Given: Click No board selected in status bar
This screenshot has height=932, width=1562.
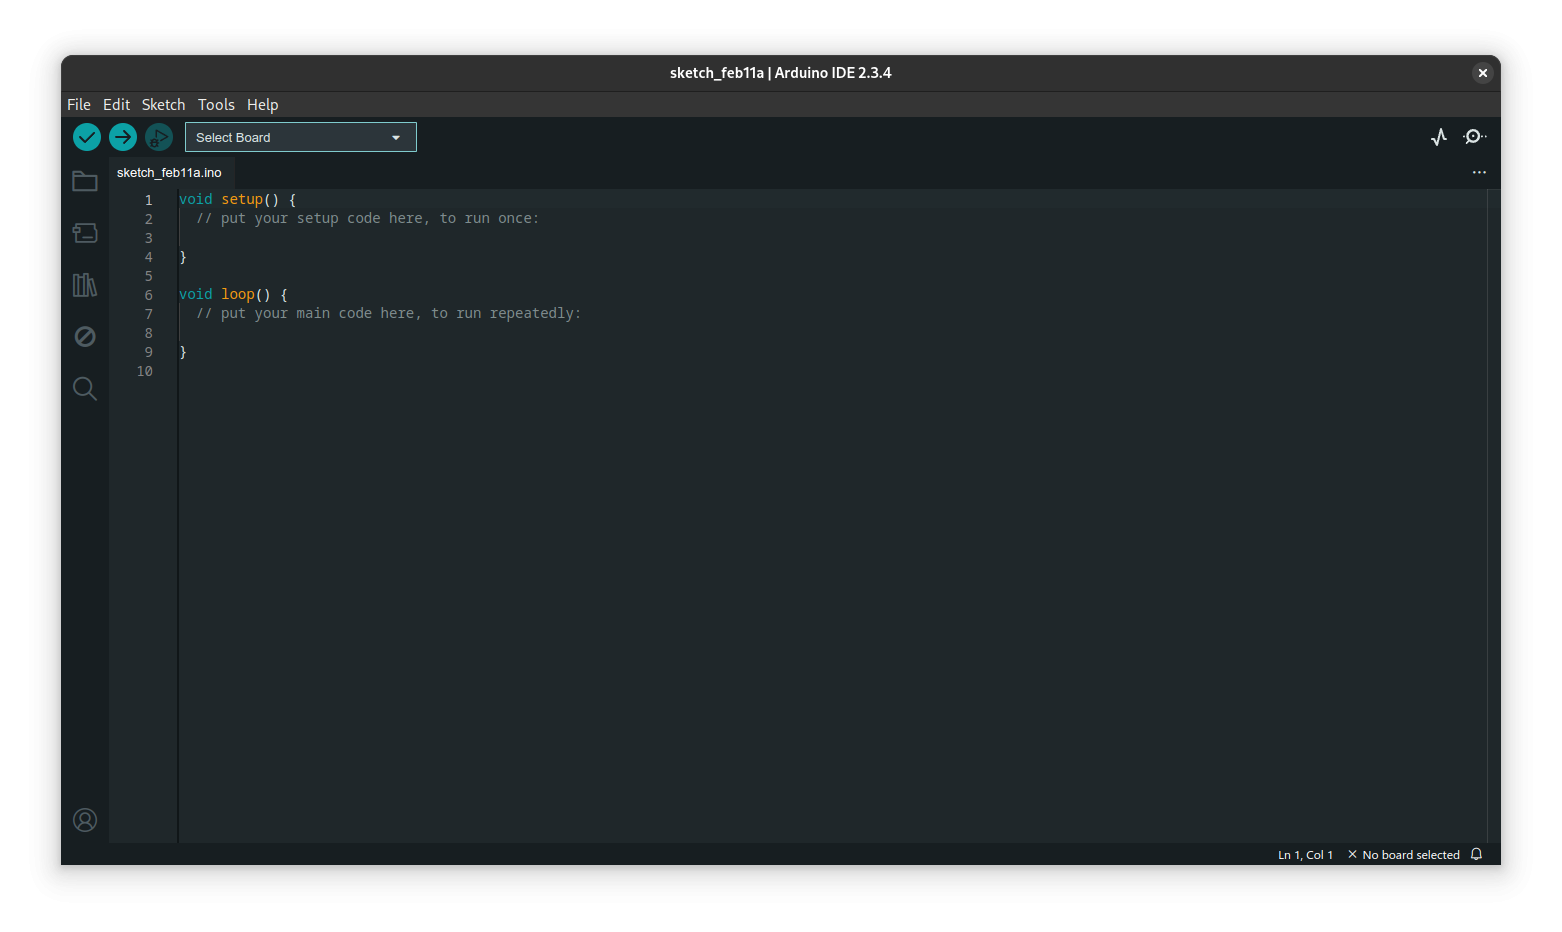Looking at the screenshot, I should pos(1403,855).
